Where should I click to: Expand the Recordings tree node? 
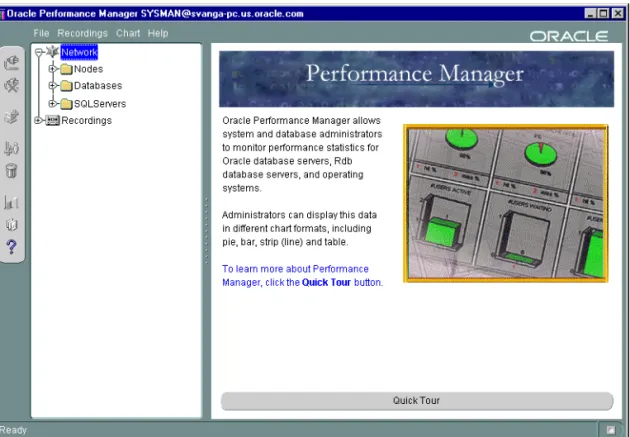tap(39, 120)
